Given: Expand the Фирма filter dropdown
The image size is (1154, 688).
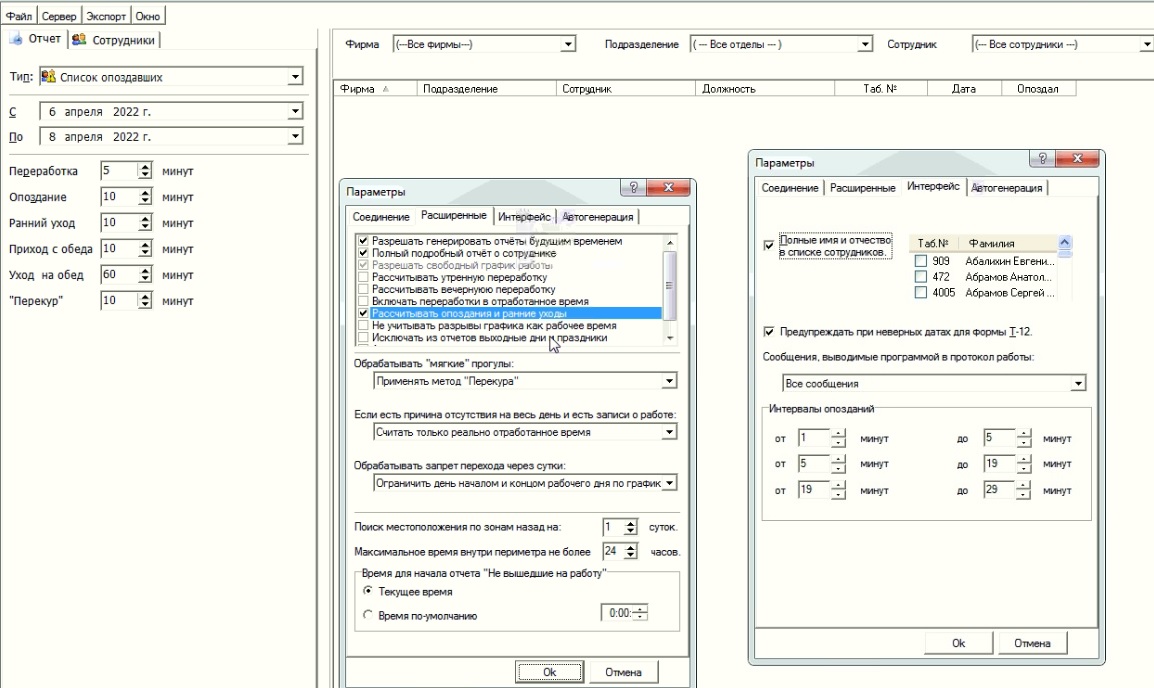Looking at the screenshot, I should pos(567,44).
